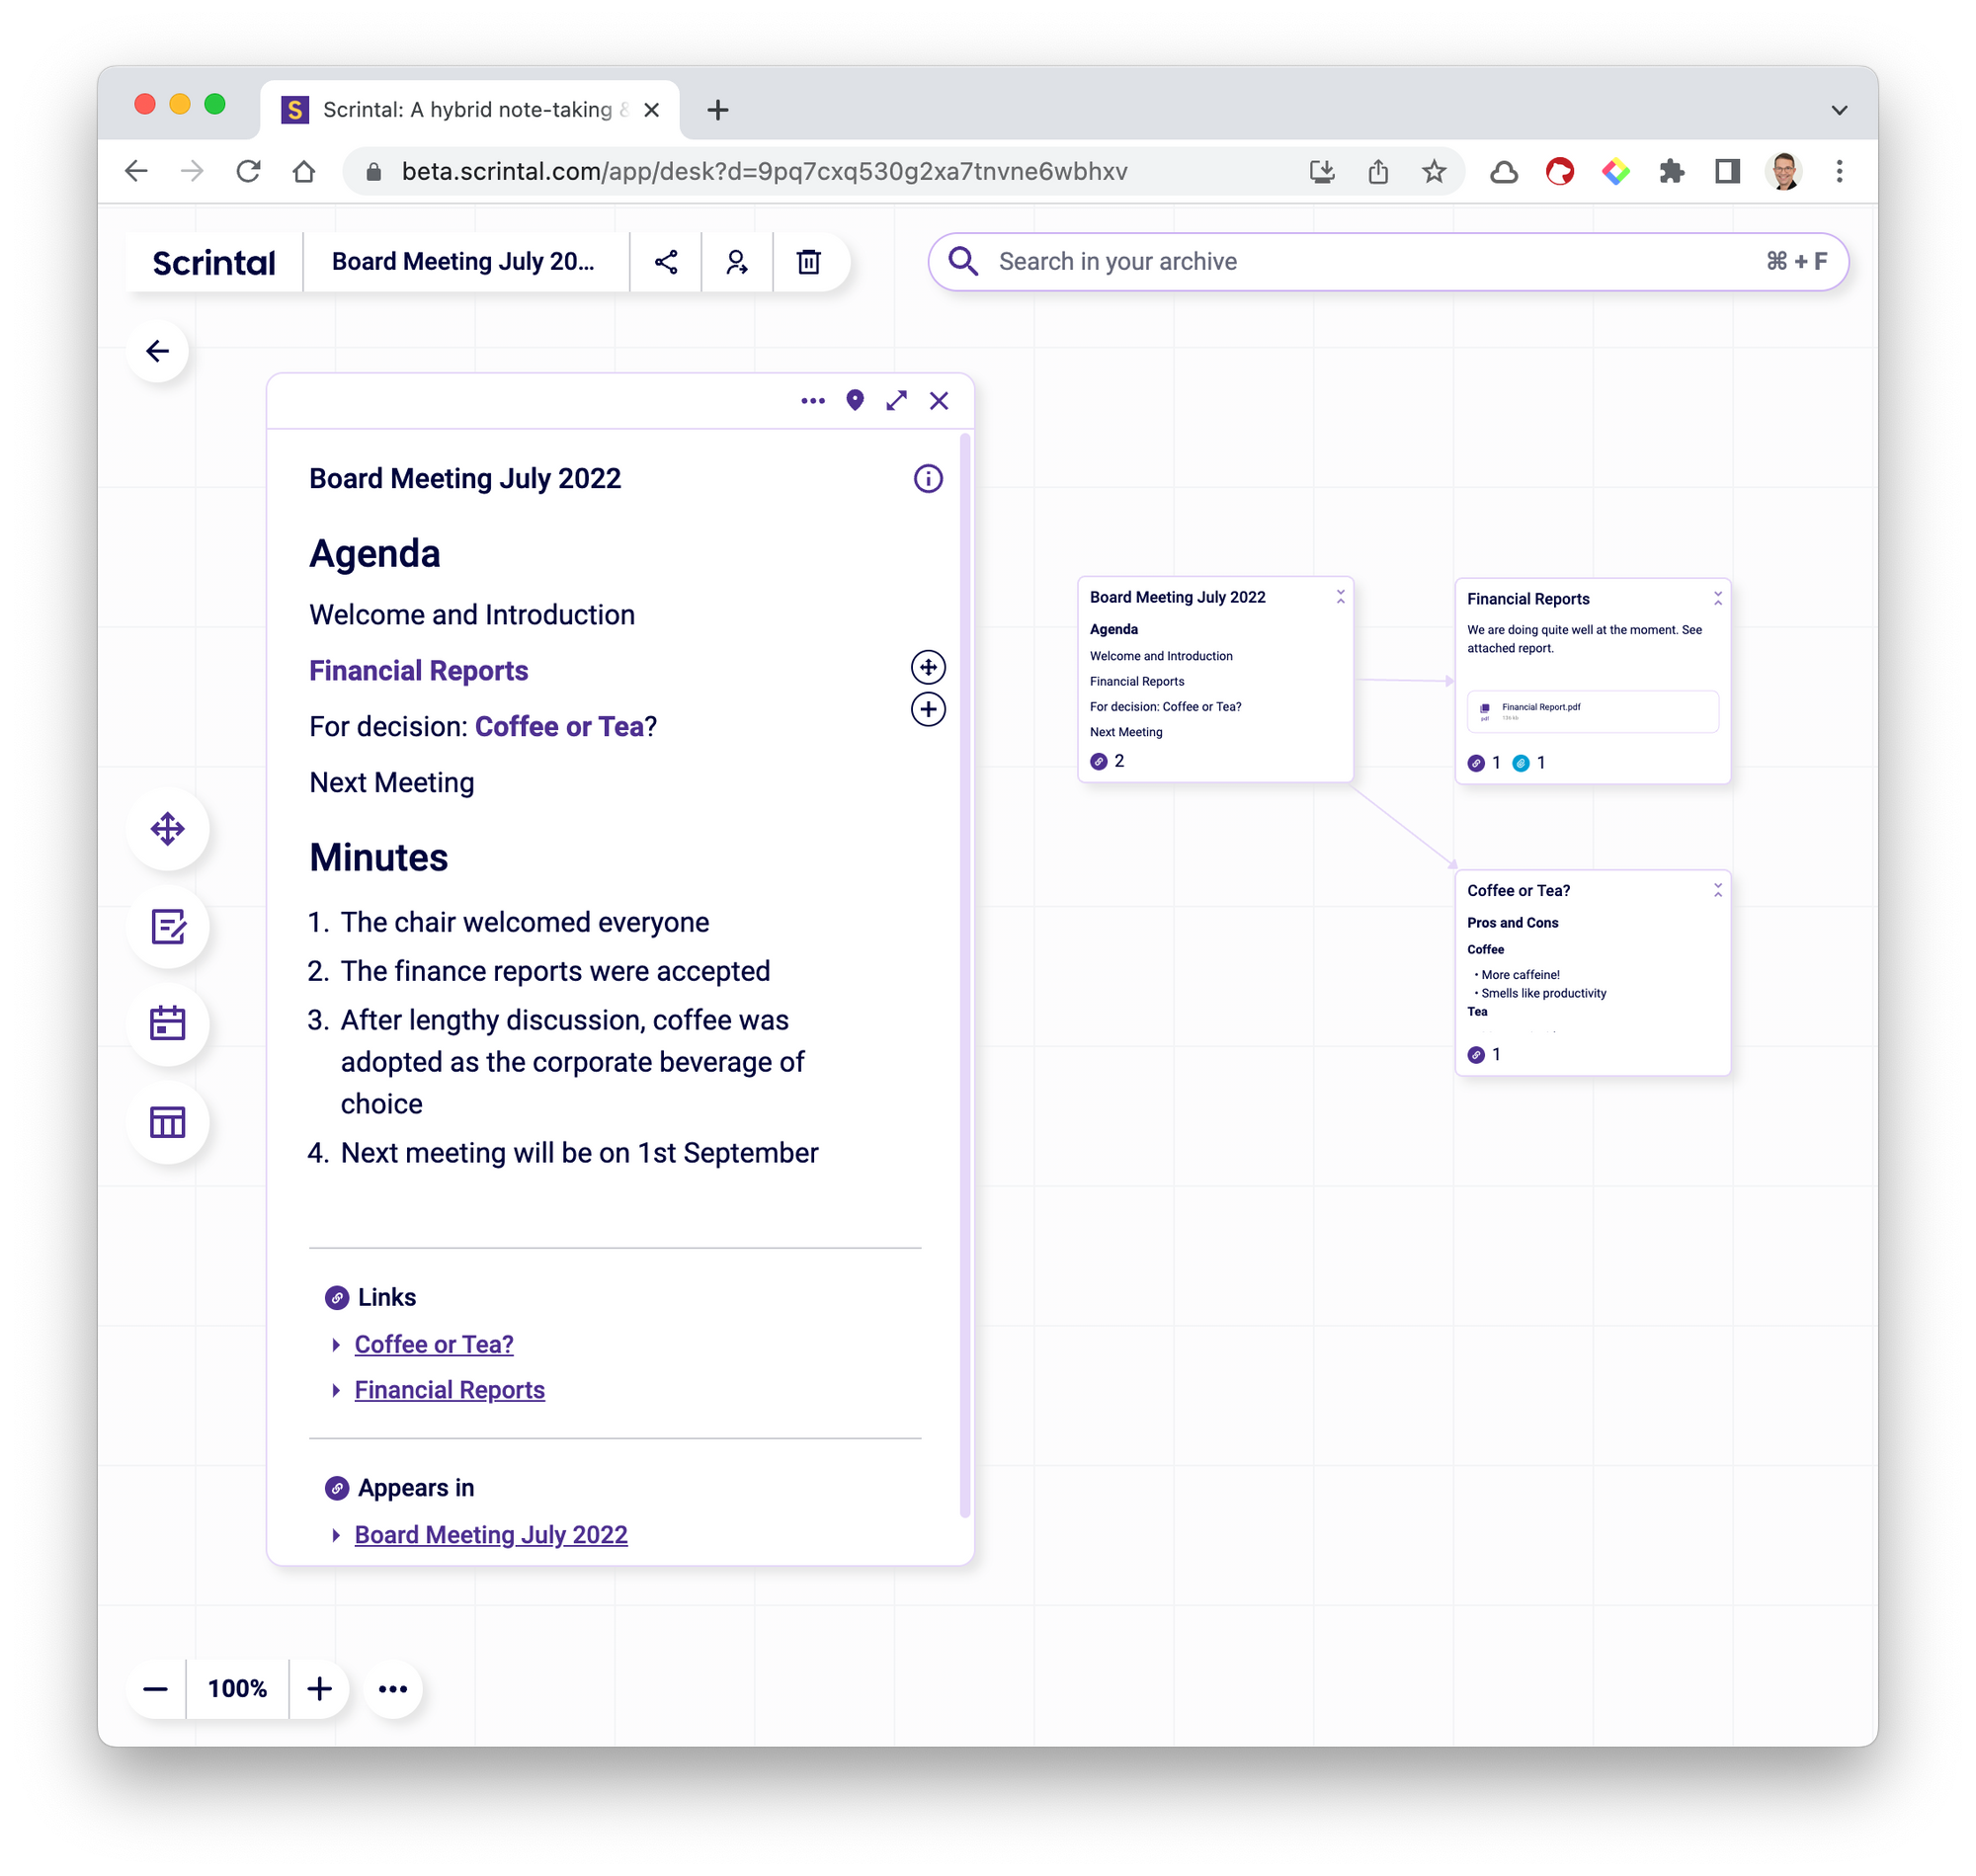The height and width of the screenshot is (1876, 1976).
Task: Click the table view icon in sidebar
Action: [168, 1122]
